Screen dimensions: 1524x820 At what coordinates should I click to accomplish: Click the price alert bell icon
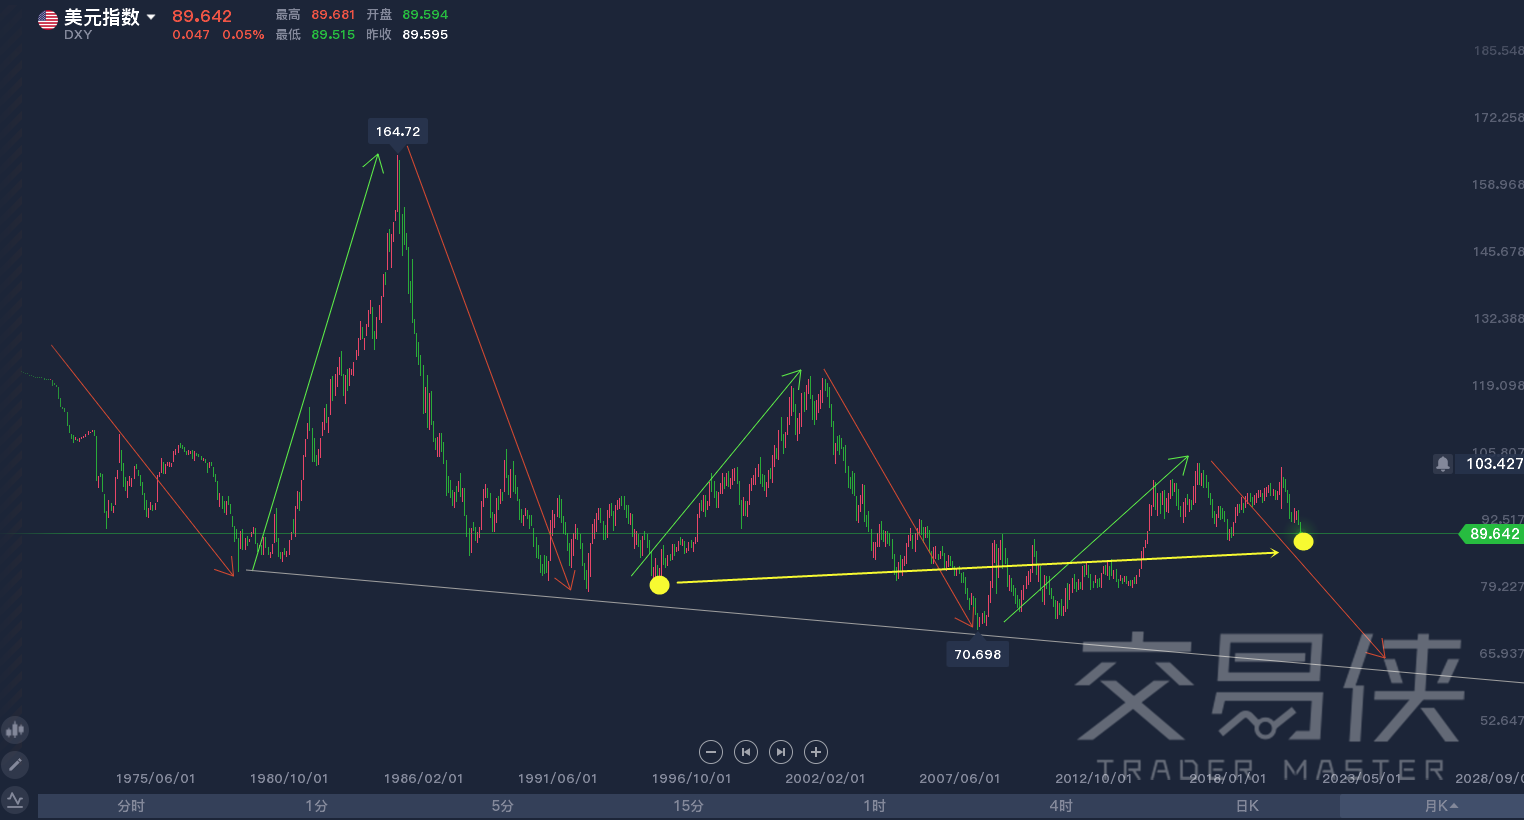tap(1443, 464)
